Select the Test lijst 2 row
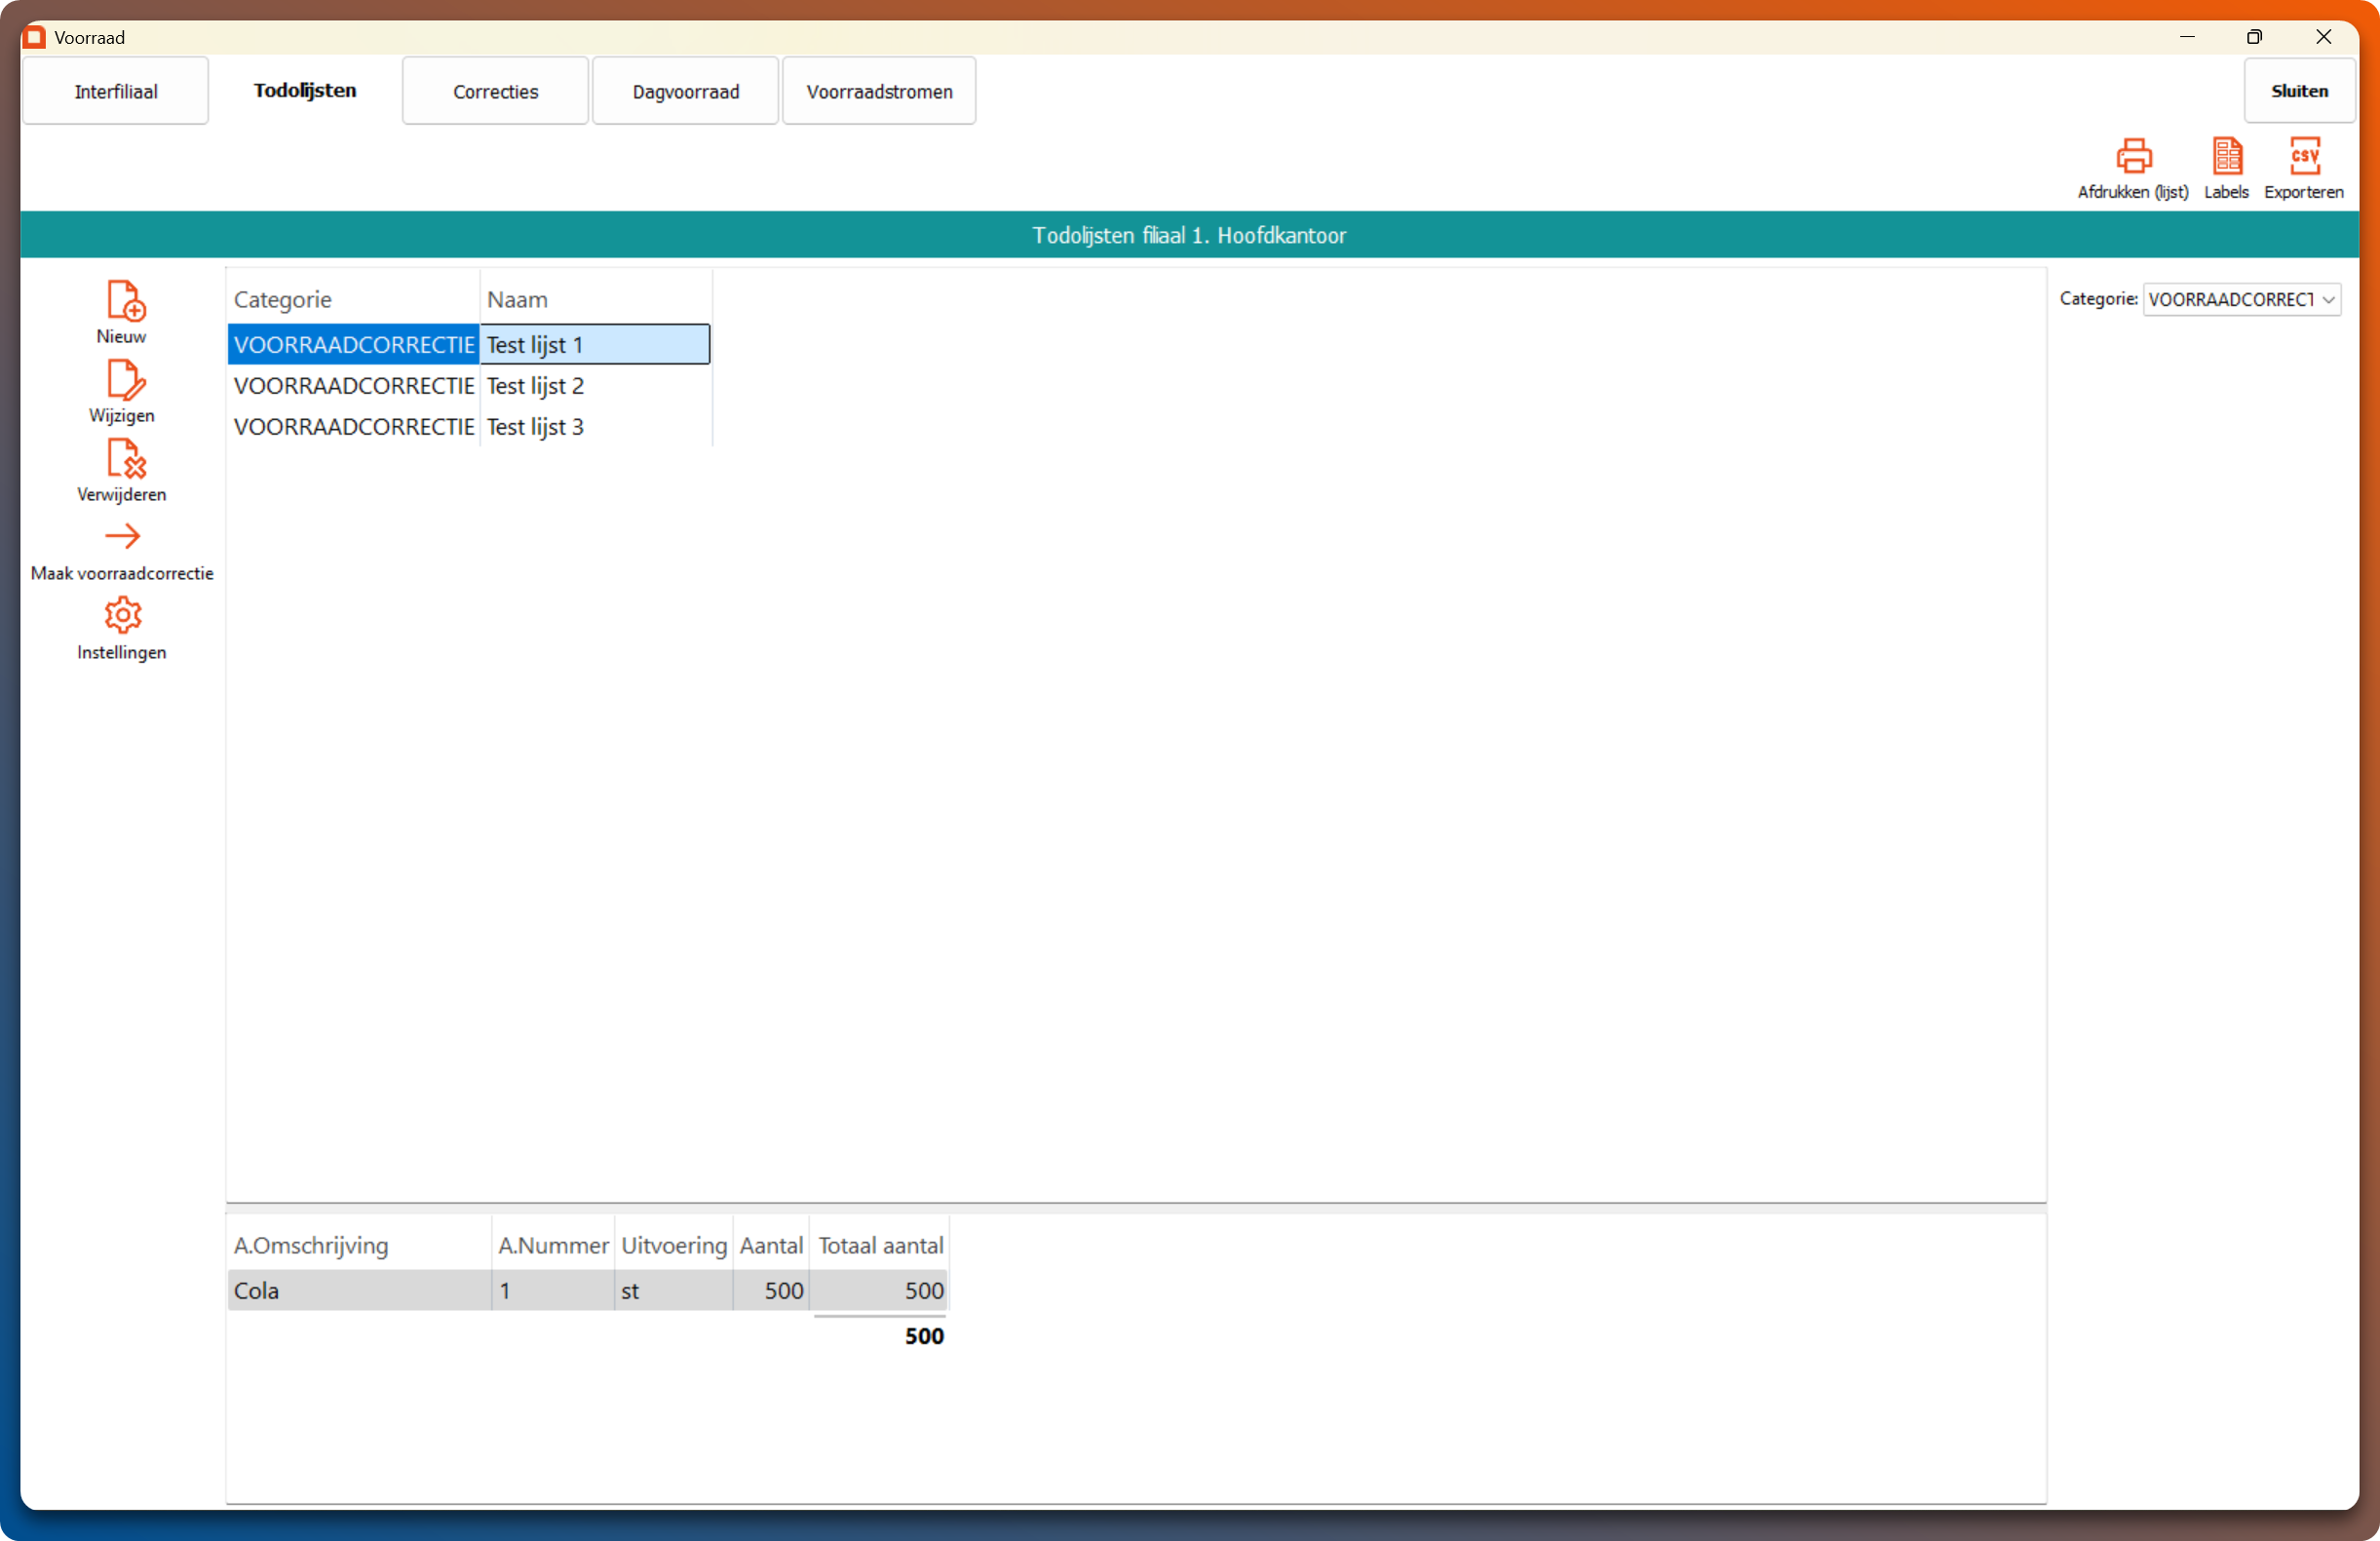Screen dimensions: 2380x1541 click(535, 386)
